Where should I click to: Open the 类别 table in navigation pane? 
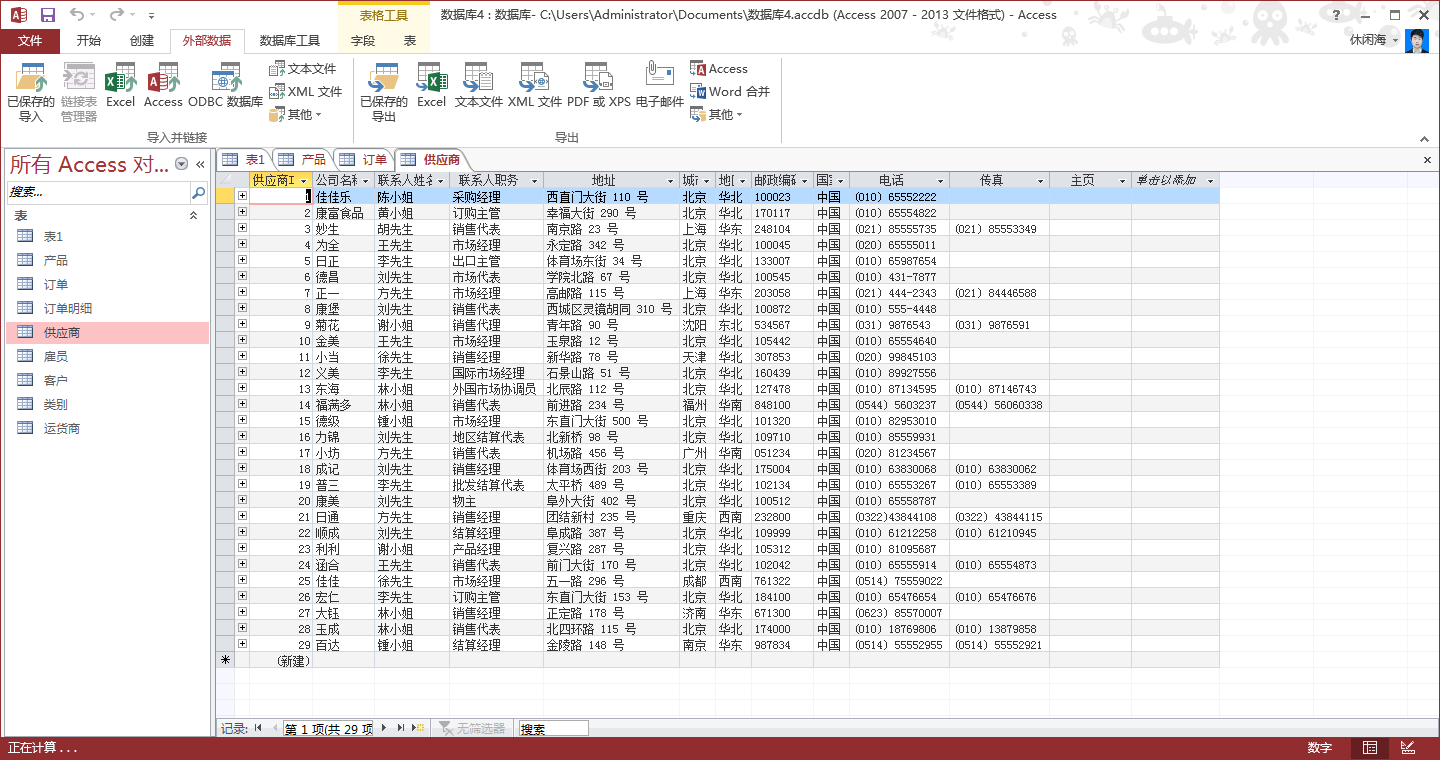(x=108, y=404)
